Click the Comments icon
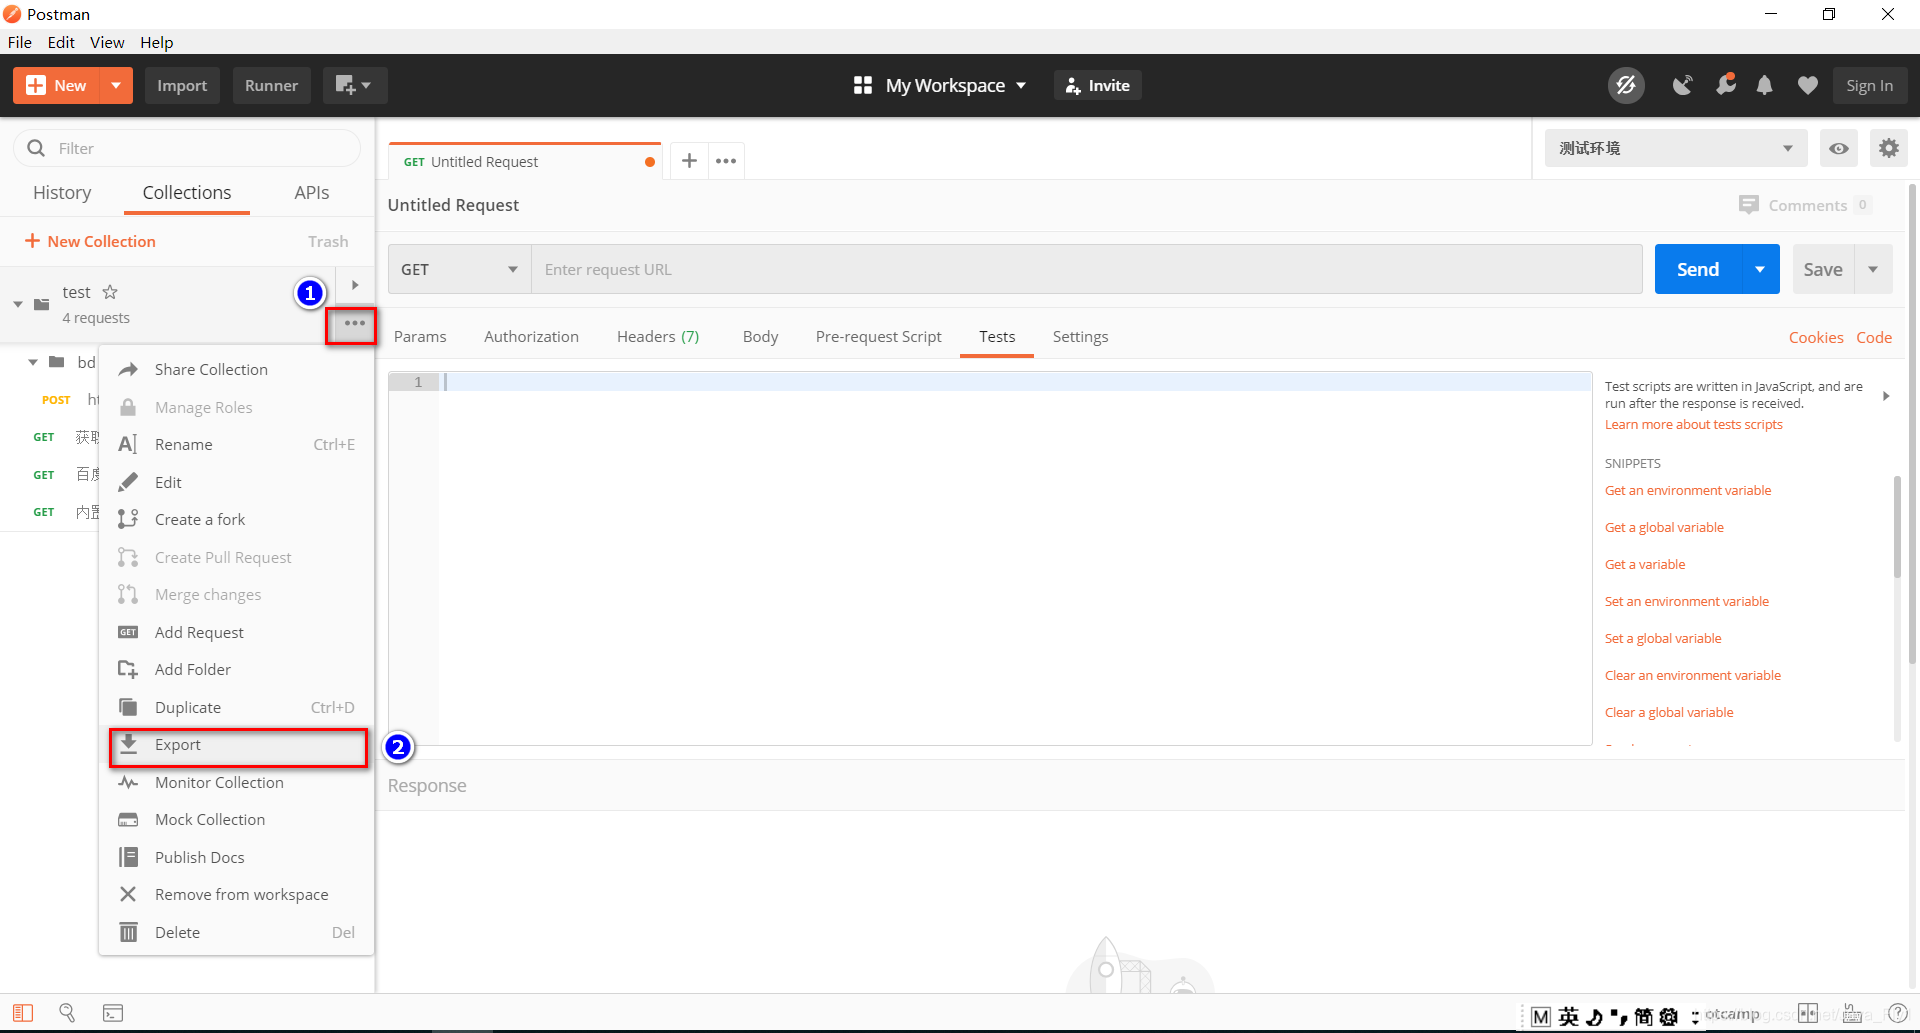 (1748, 205)
